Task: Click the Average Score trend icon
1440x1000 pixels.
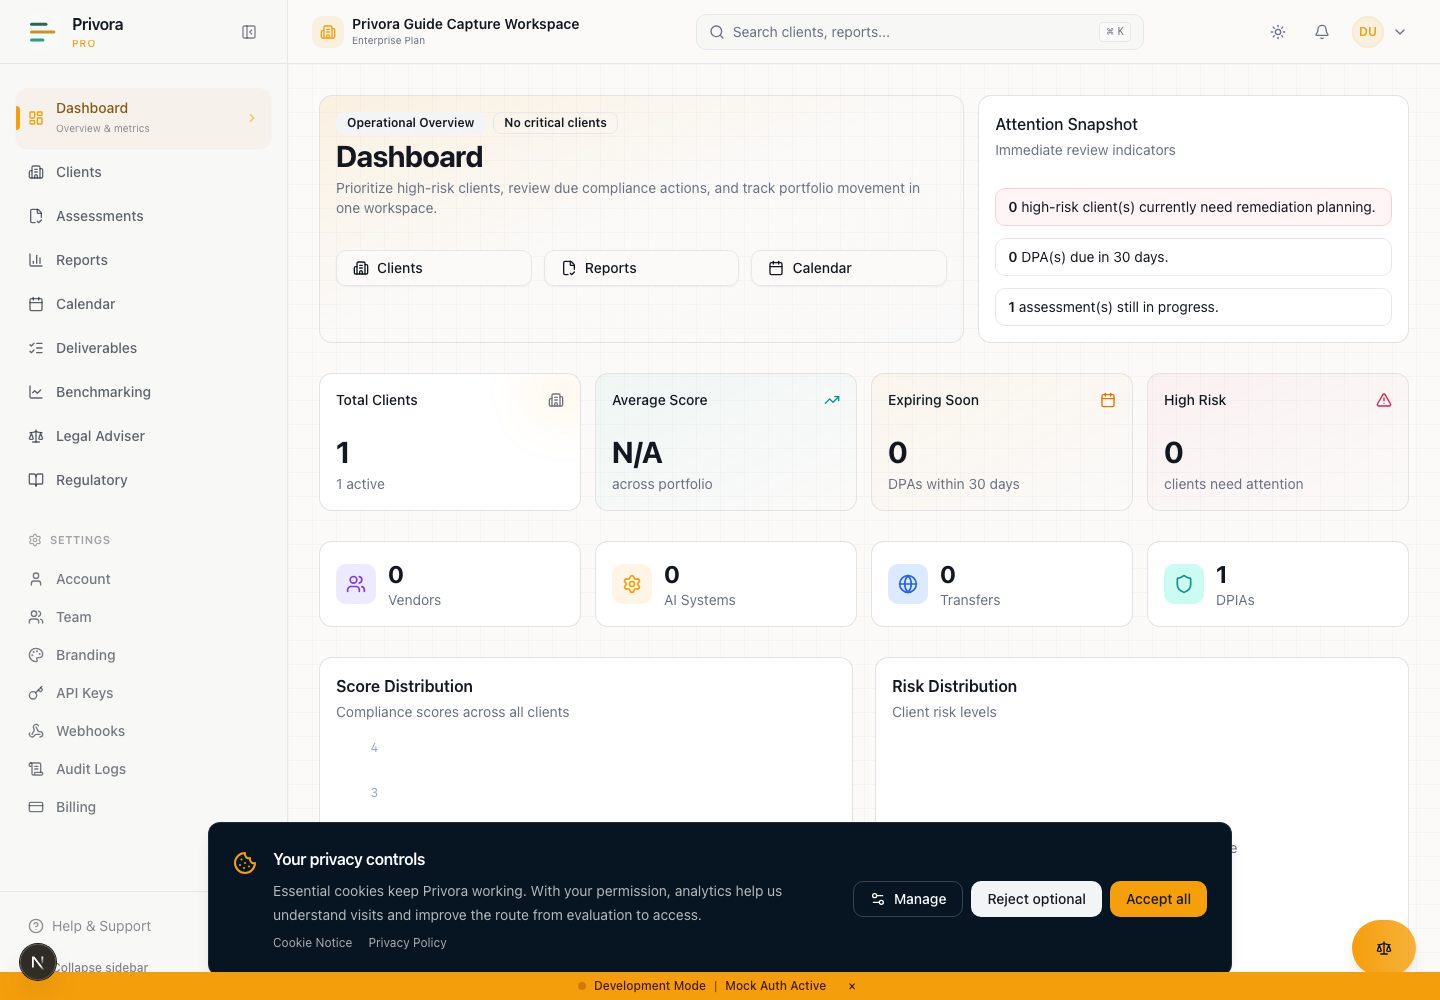Action: [x=832, y=400]
